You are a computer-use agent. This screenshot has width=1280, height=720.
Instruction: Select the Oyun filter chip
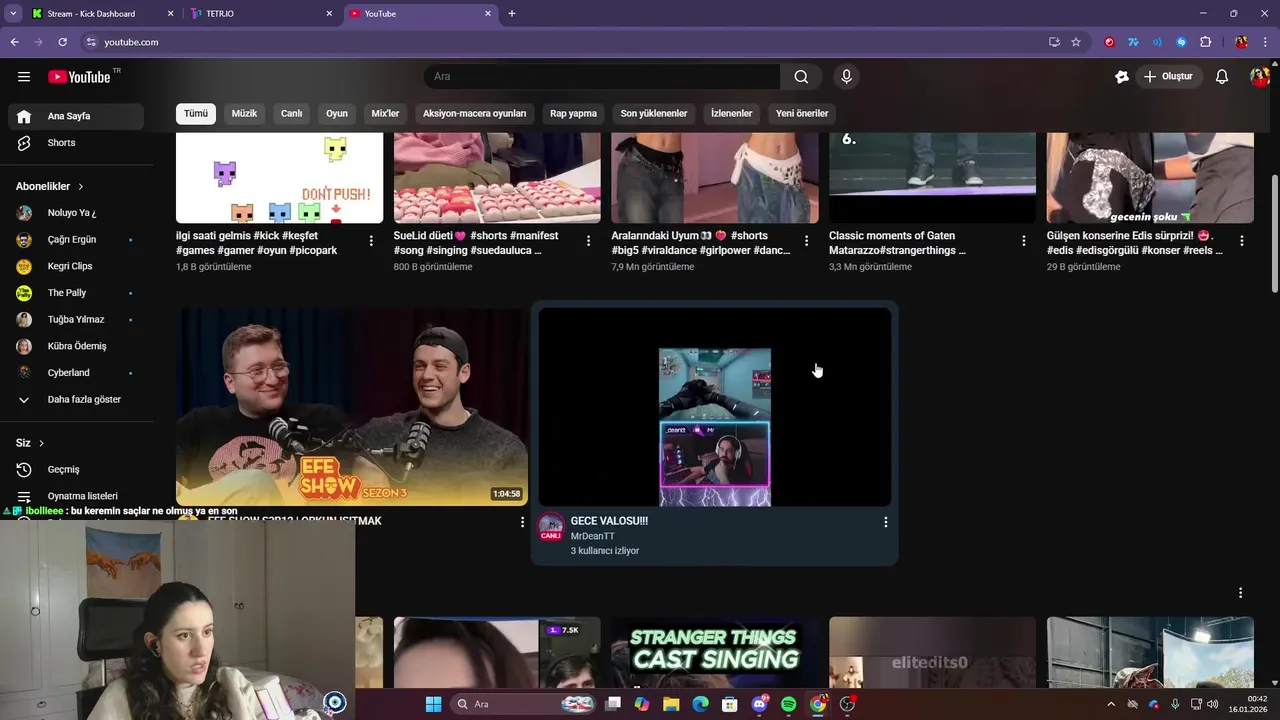click(337, 113)
